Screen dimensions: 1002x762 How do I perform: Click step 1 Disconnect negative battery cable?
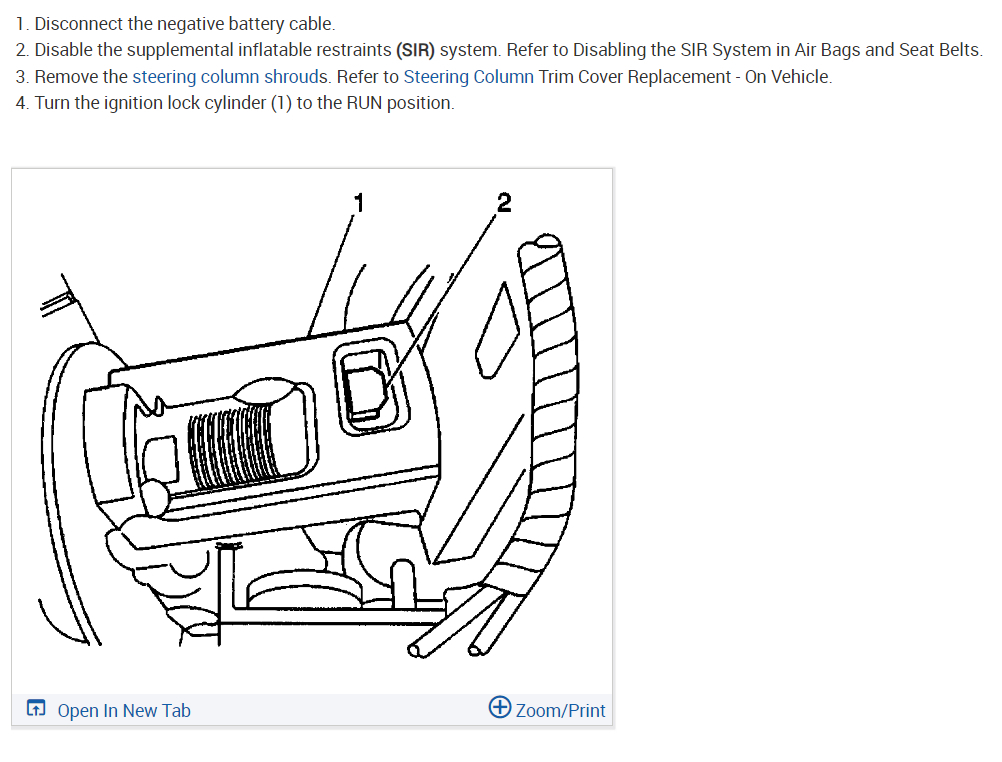coord(175,24)
